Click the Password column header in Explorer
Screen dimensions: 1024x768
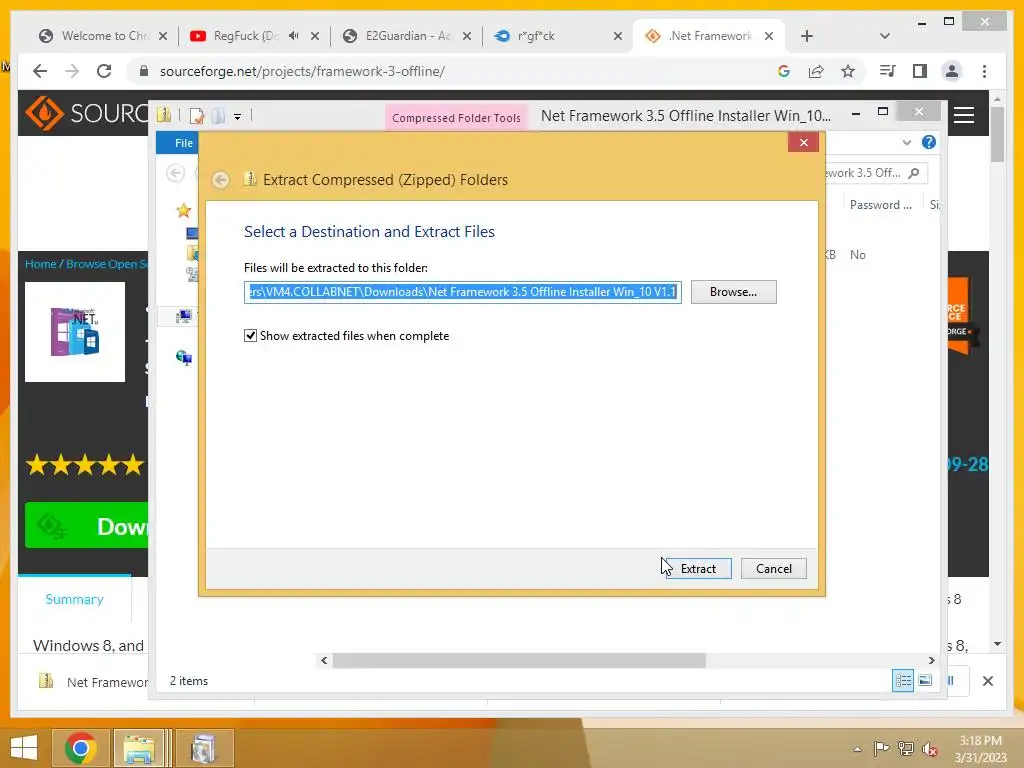[880, 205]
